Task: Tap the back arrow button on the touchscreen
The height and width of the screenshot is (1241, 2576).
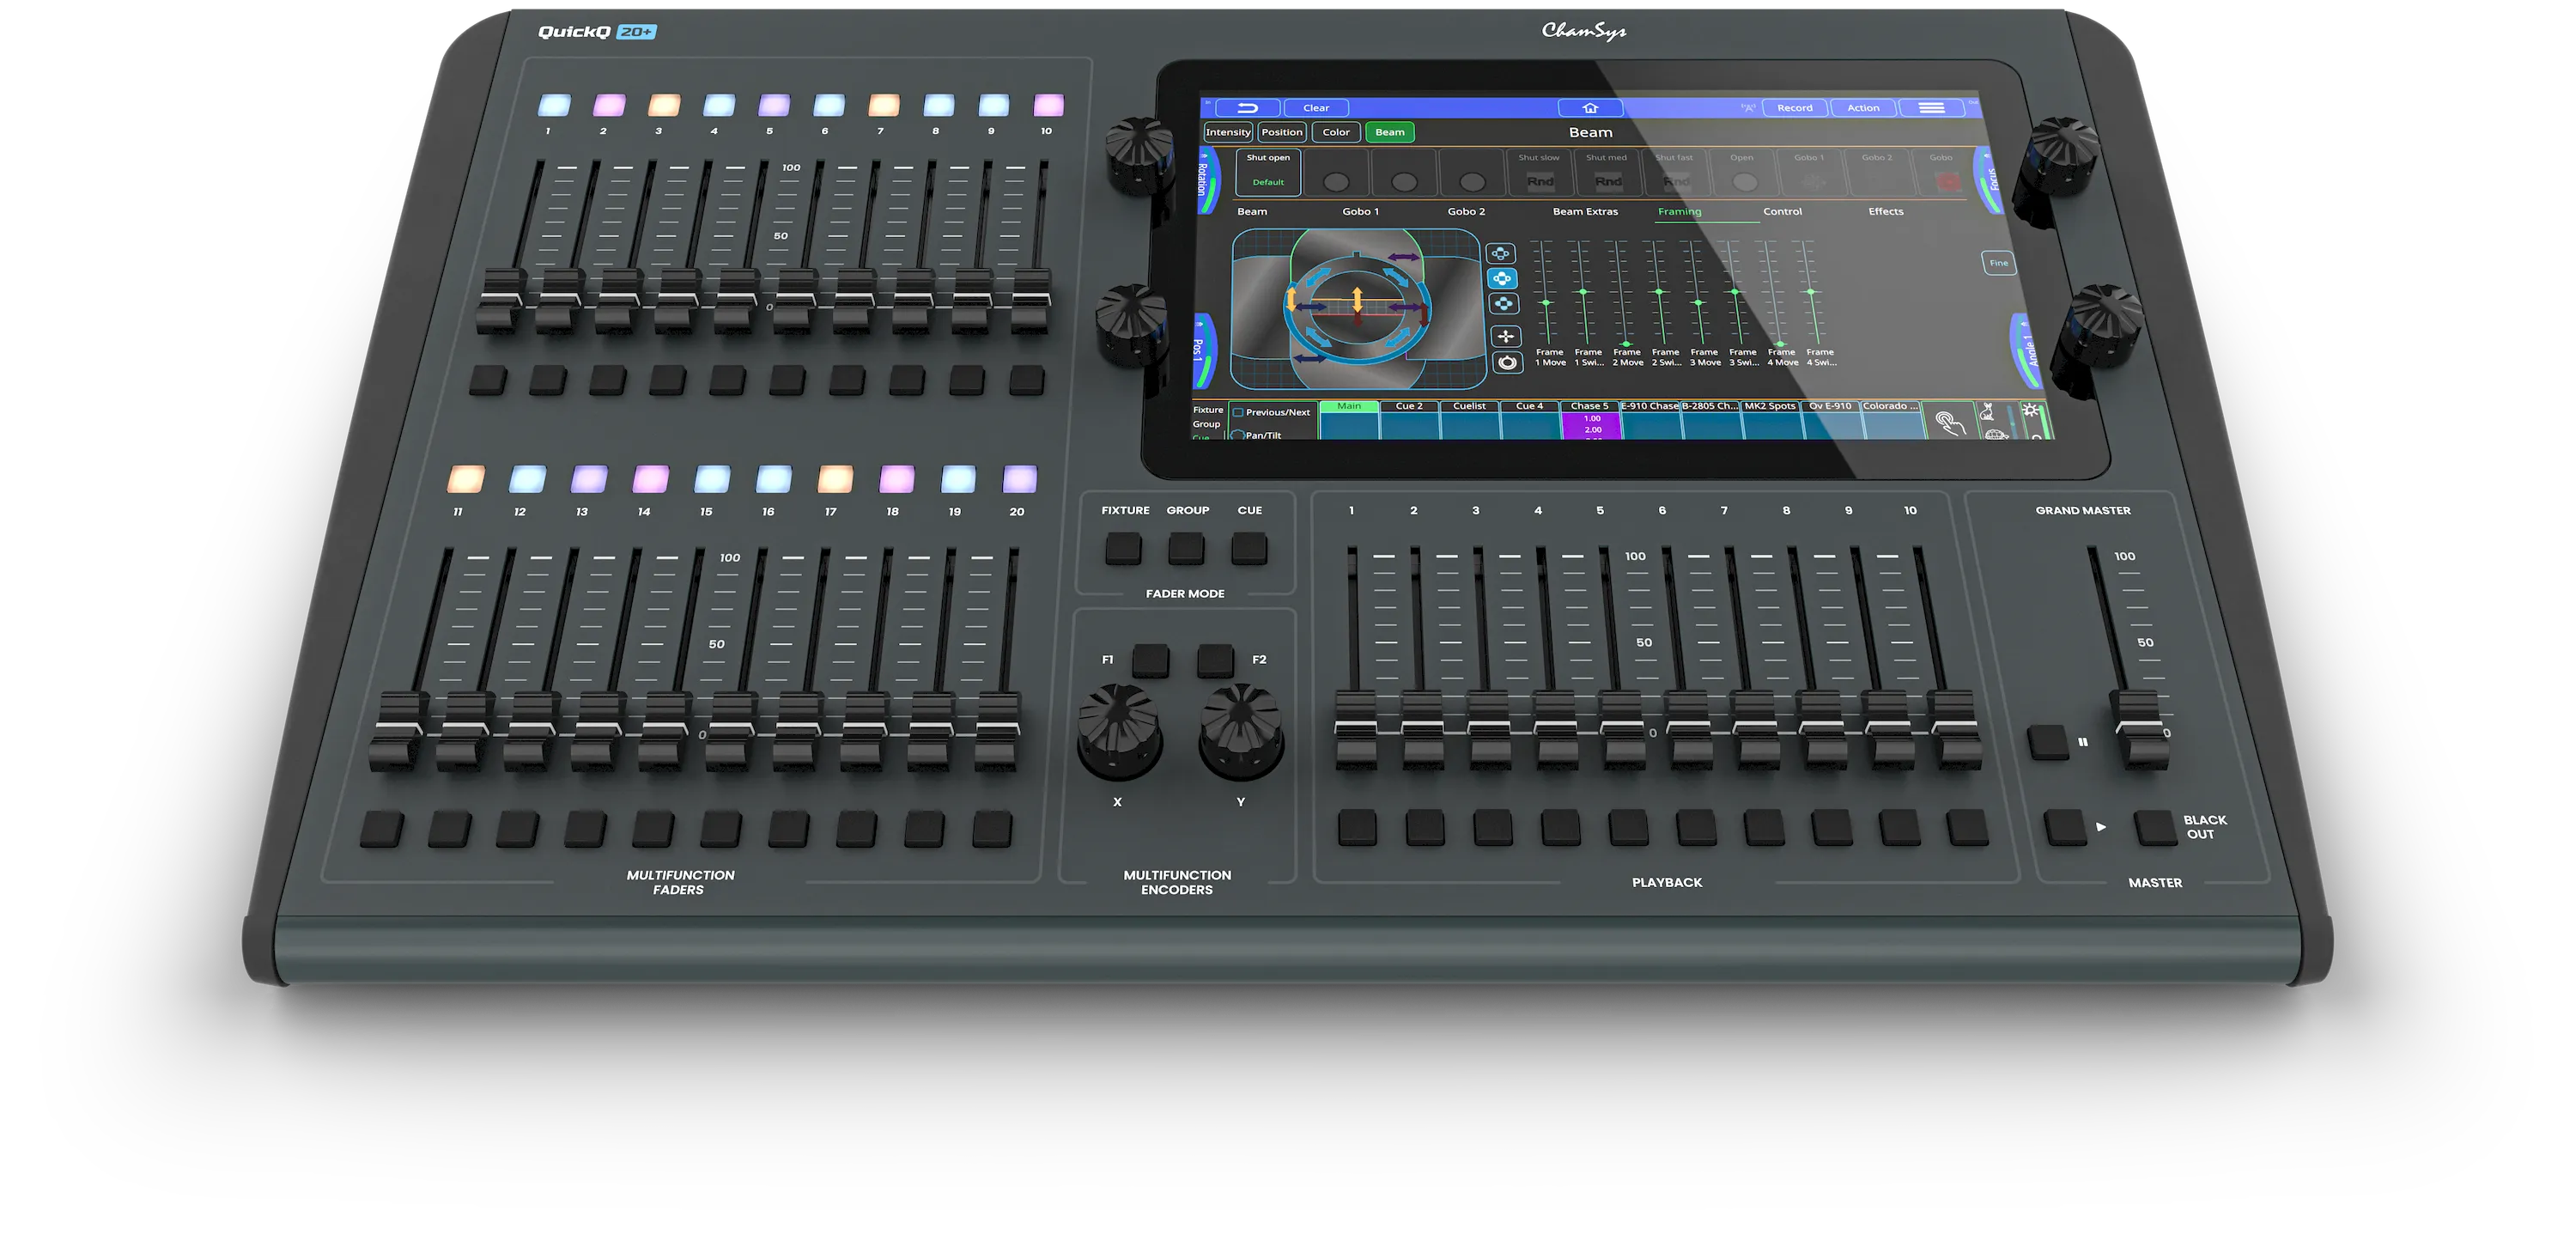Action: click(x=1247, y=108)
